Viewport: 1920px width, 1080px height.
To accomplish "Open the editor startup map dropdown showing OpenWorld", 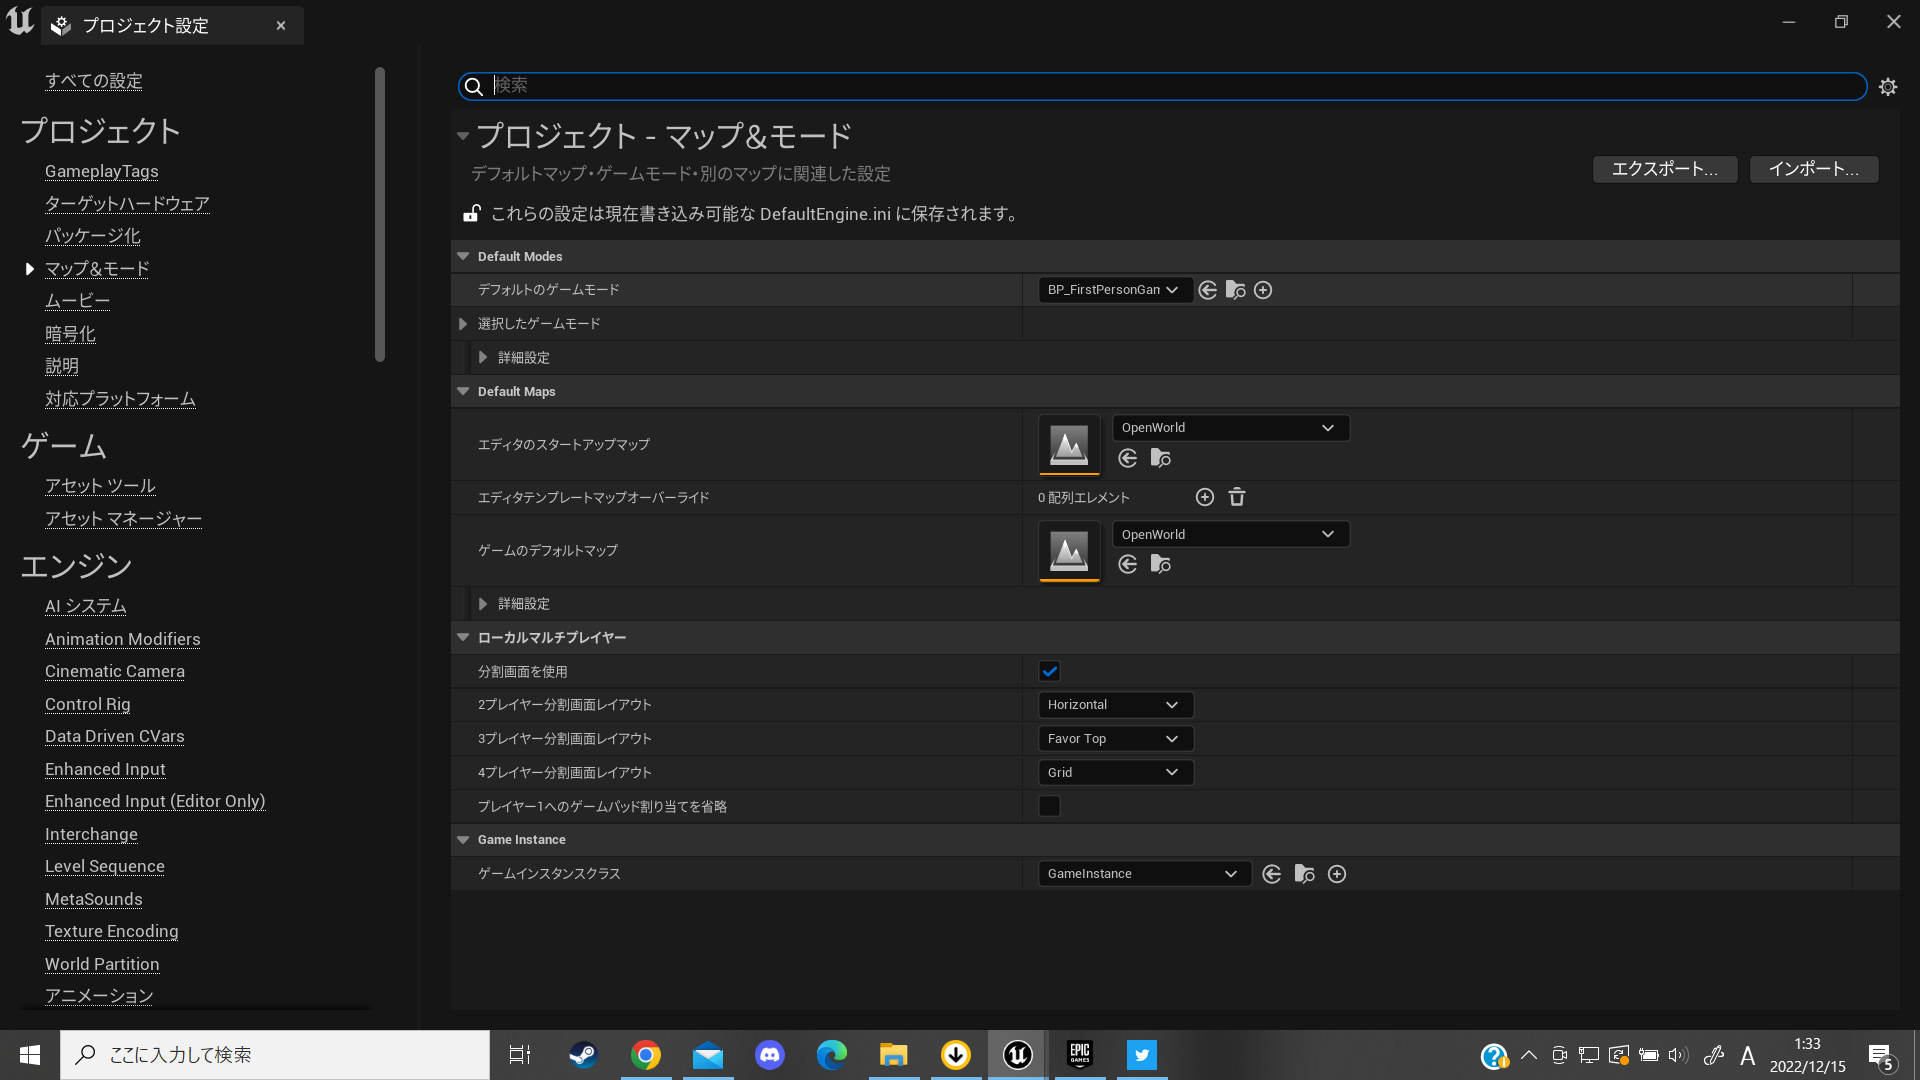I will click(x=1230, y=427).
